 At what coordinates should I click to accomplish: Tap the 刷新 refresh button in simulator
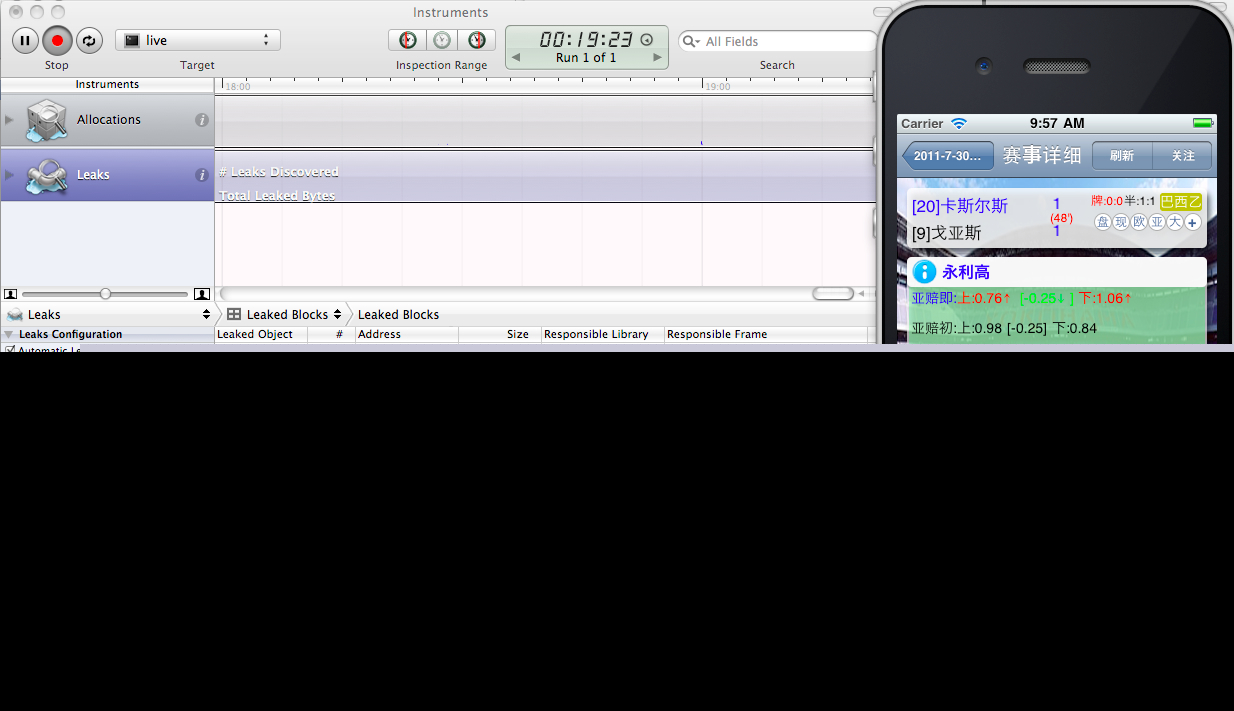click(1122, 156)
